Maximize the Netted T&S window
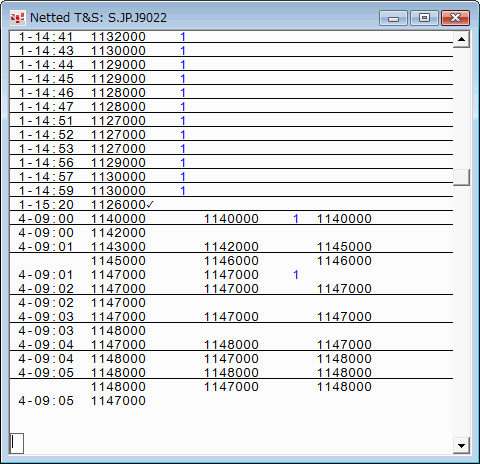Screen dimensions: 480x464 (424, 18)
